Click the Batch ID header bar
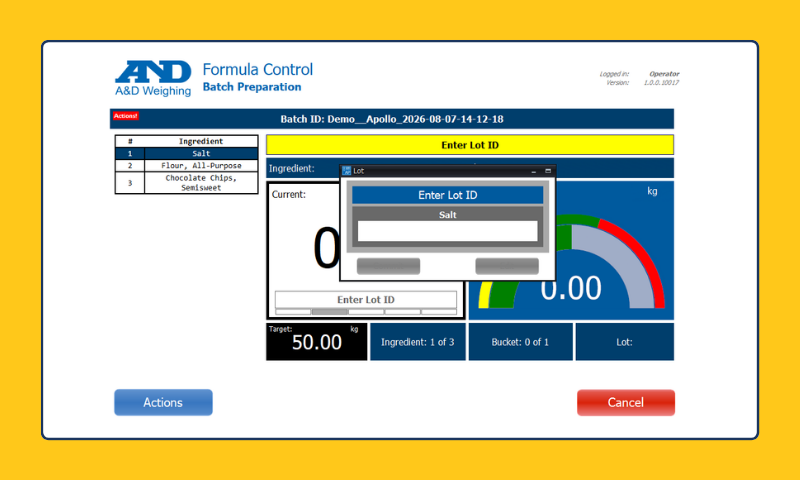 [x=392, y=119]
